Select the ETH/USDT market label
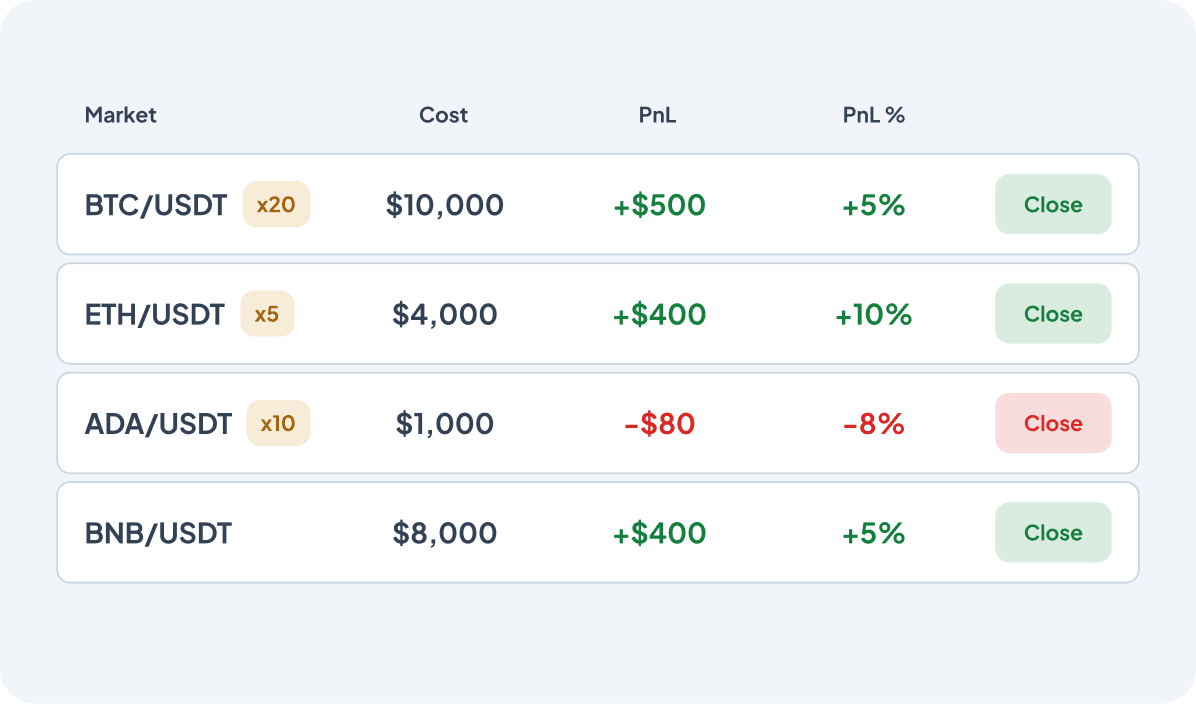 155,313
